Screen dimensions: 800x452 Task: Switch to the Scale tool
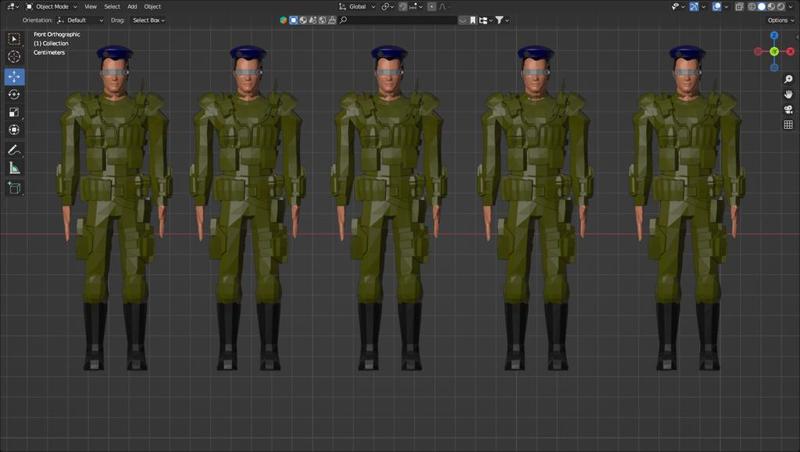coord(14,112)
